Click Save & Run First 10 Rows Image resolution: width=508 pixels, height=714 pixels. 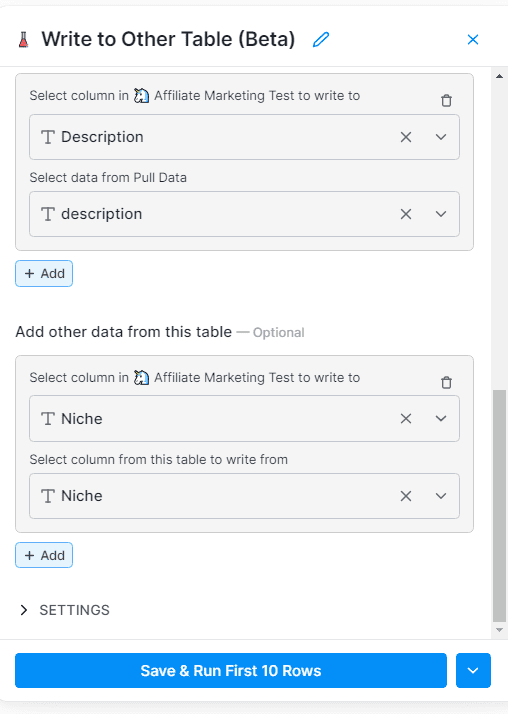(x=231, y=670)
